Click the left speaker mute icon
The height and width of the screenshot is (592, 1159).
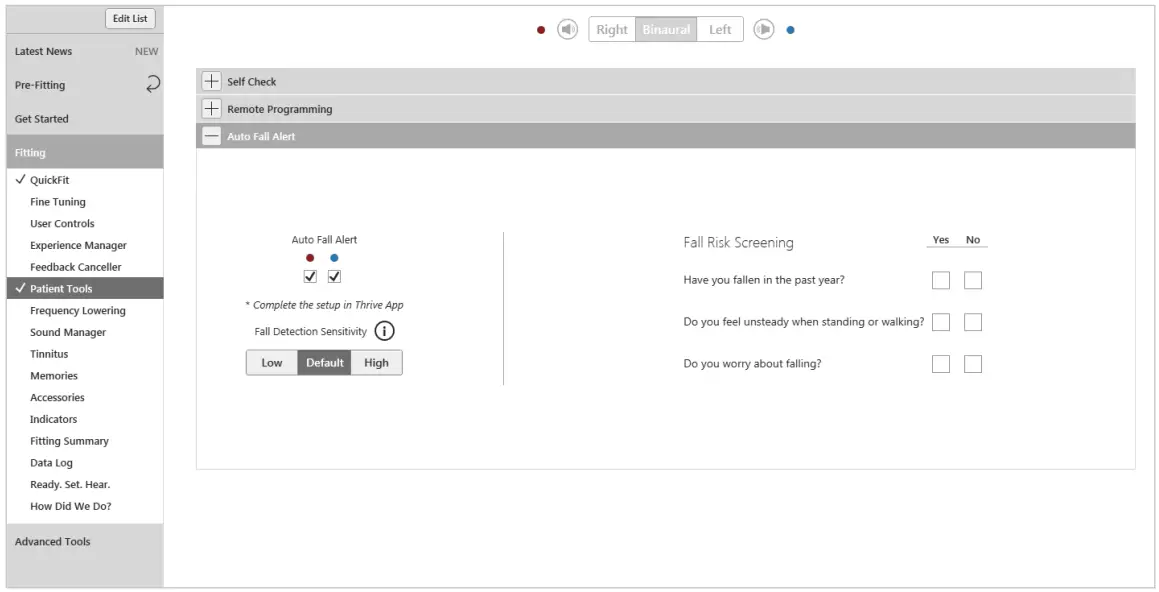(567, 29)
